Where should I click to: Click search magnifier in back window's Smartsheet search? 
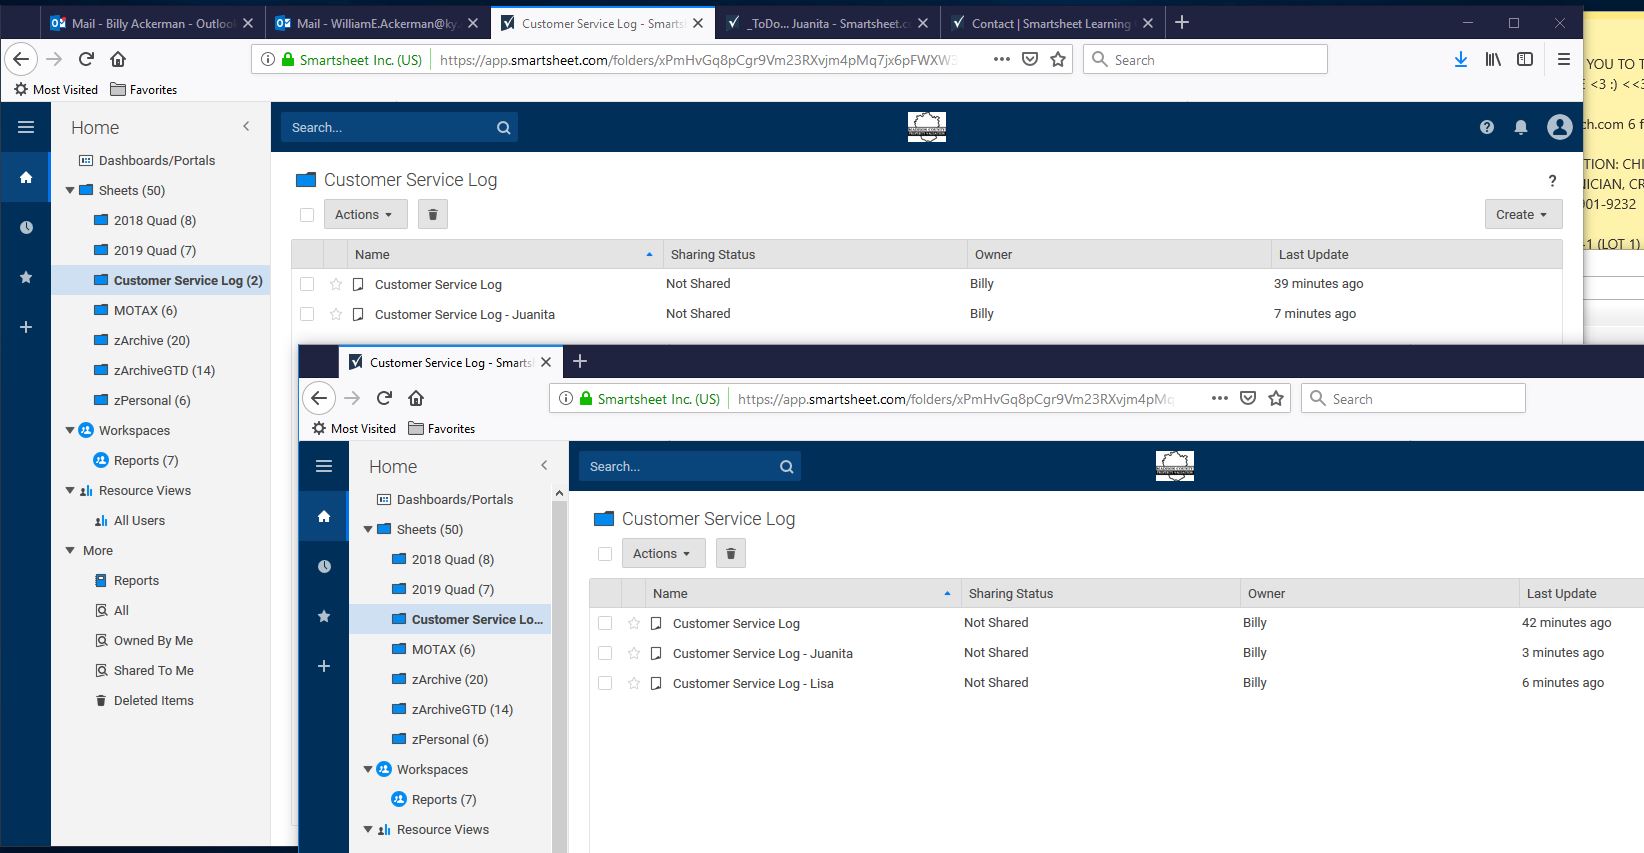point(503,128)
